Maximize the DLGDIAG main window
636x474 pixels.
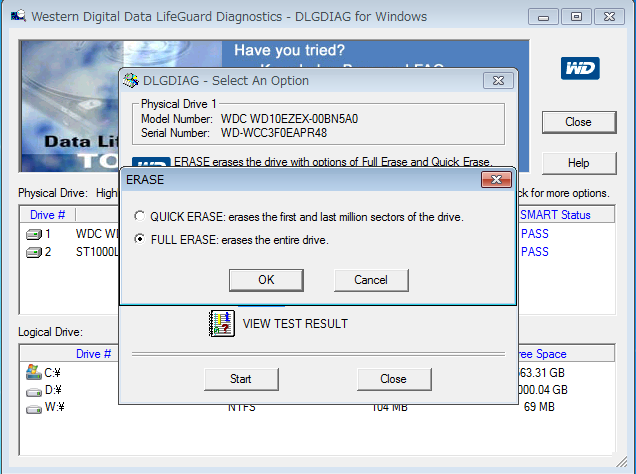pyautogui.click(x=576, y=17)
